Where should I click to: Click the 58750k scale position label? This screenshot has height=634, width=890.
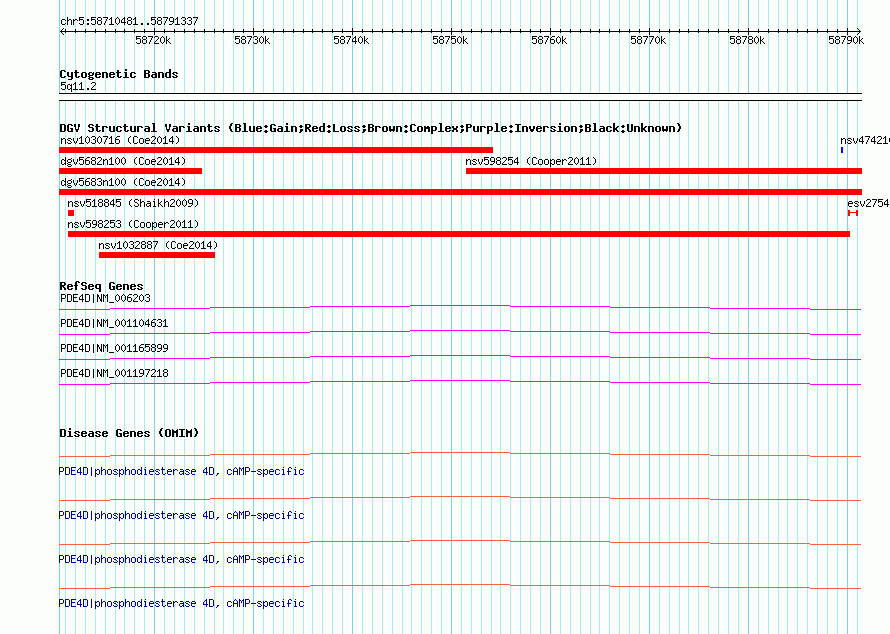click(450, 40)
